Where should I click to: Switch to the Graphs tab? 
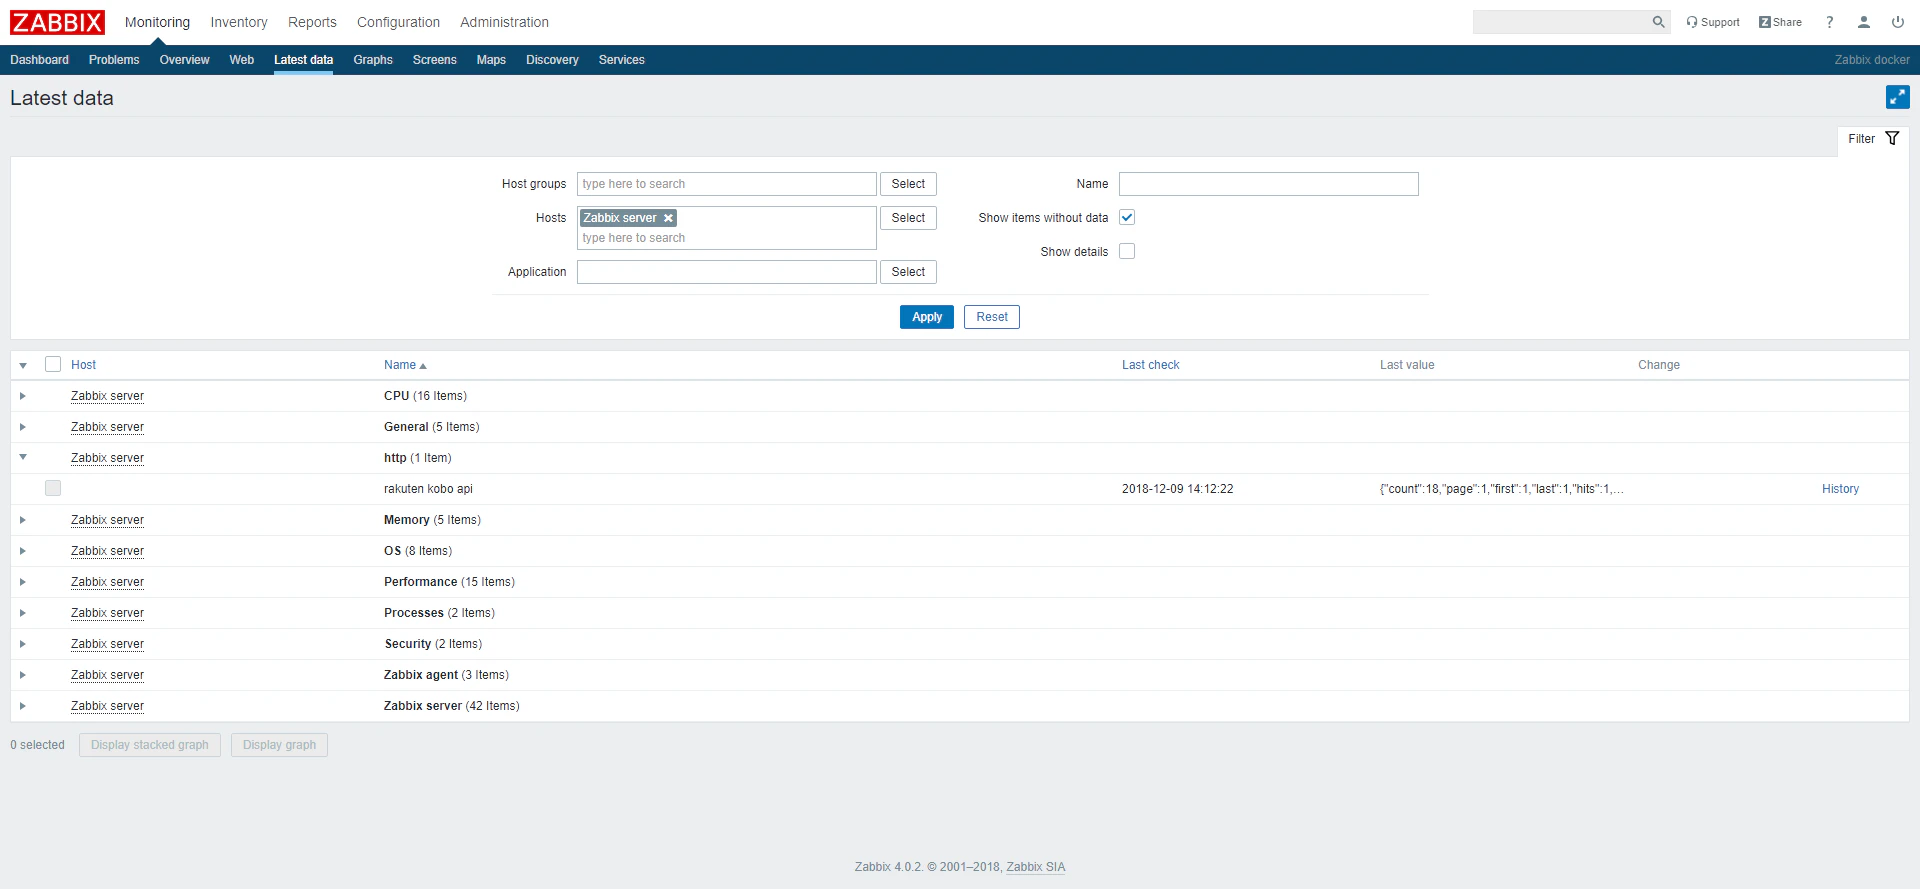pos(373,60)
